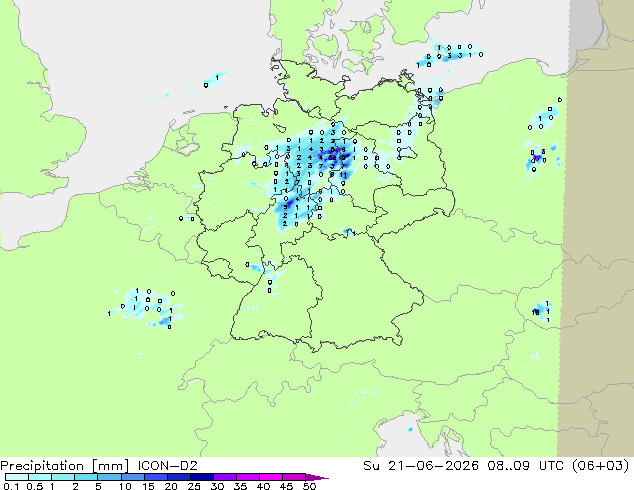Click the 35–40 mm legend swatch

(x=247, y=477)
